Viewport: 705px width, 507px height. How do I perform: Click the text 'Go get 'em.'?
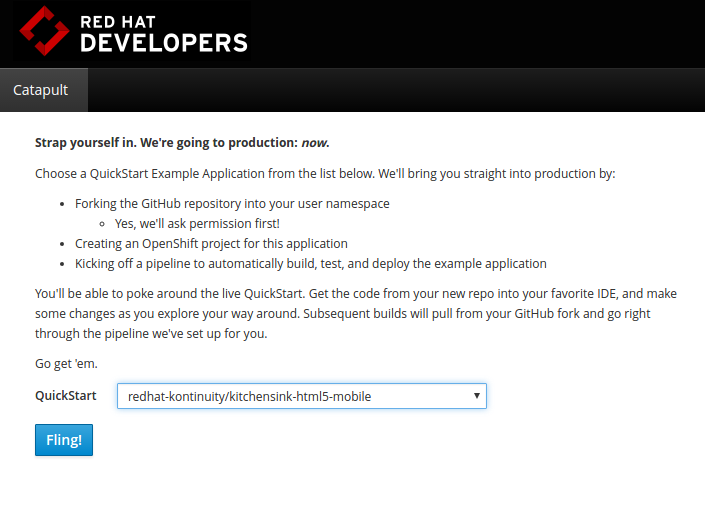pos(66,364)
